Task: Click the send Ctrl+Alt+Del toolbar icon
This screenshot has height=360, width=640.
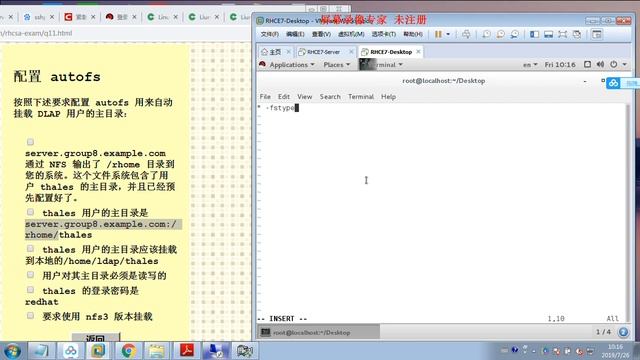Action: [466, 34]
